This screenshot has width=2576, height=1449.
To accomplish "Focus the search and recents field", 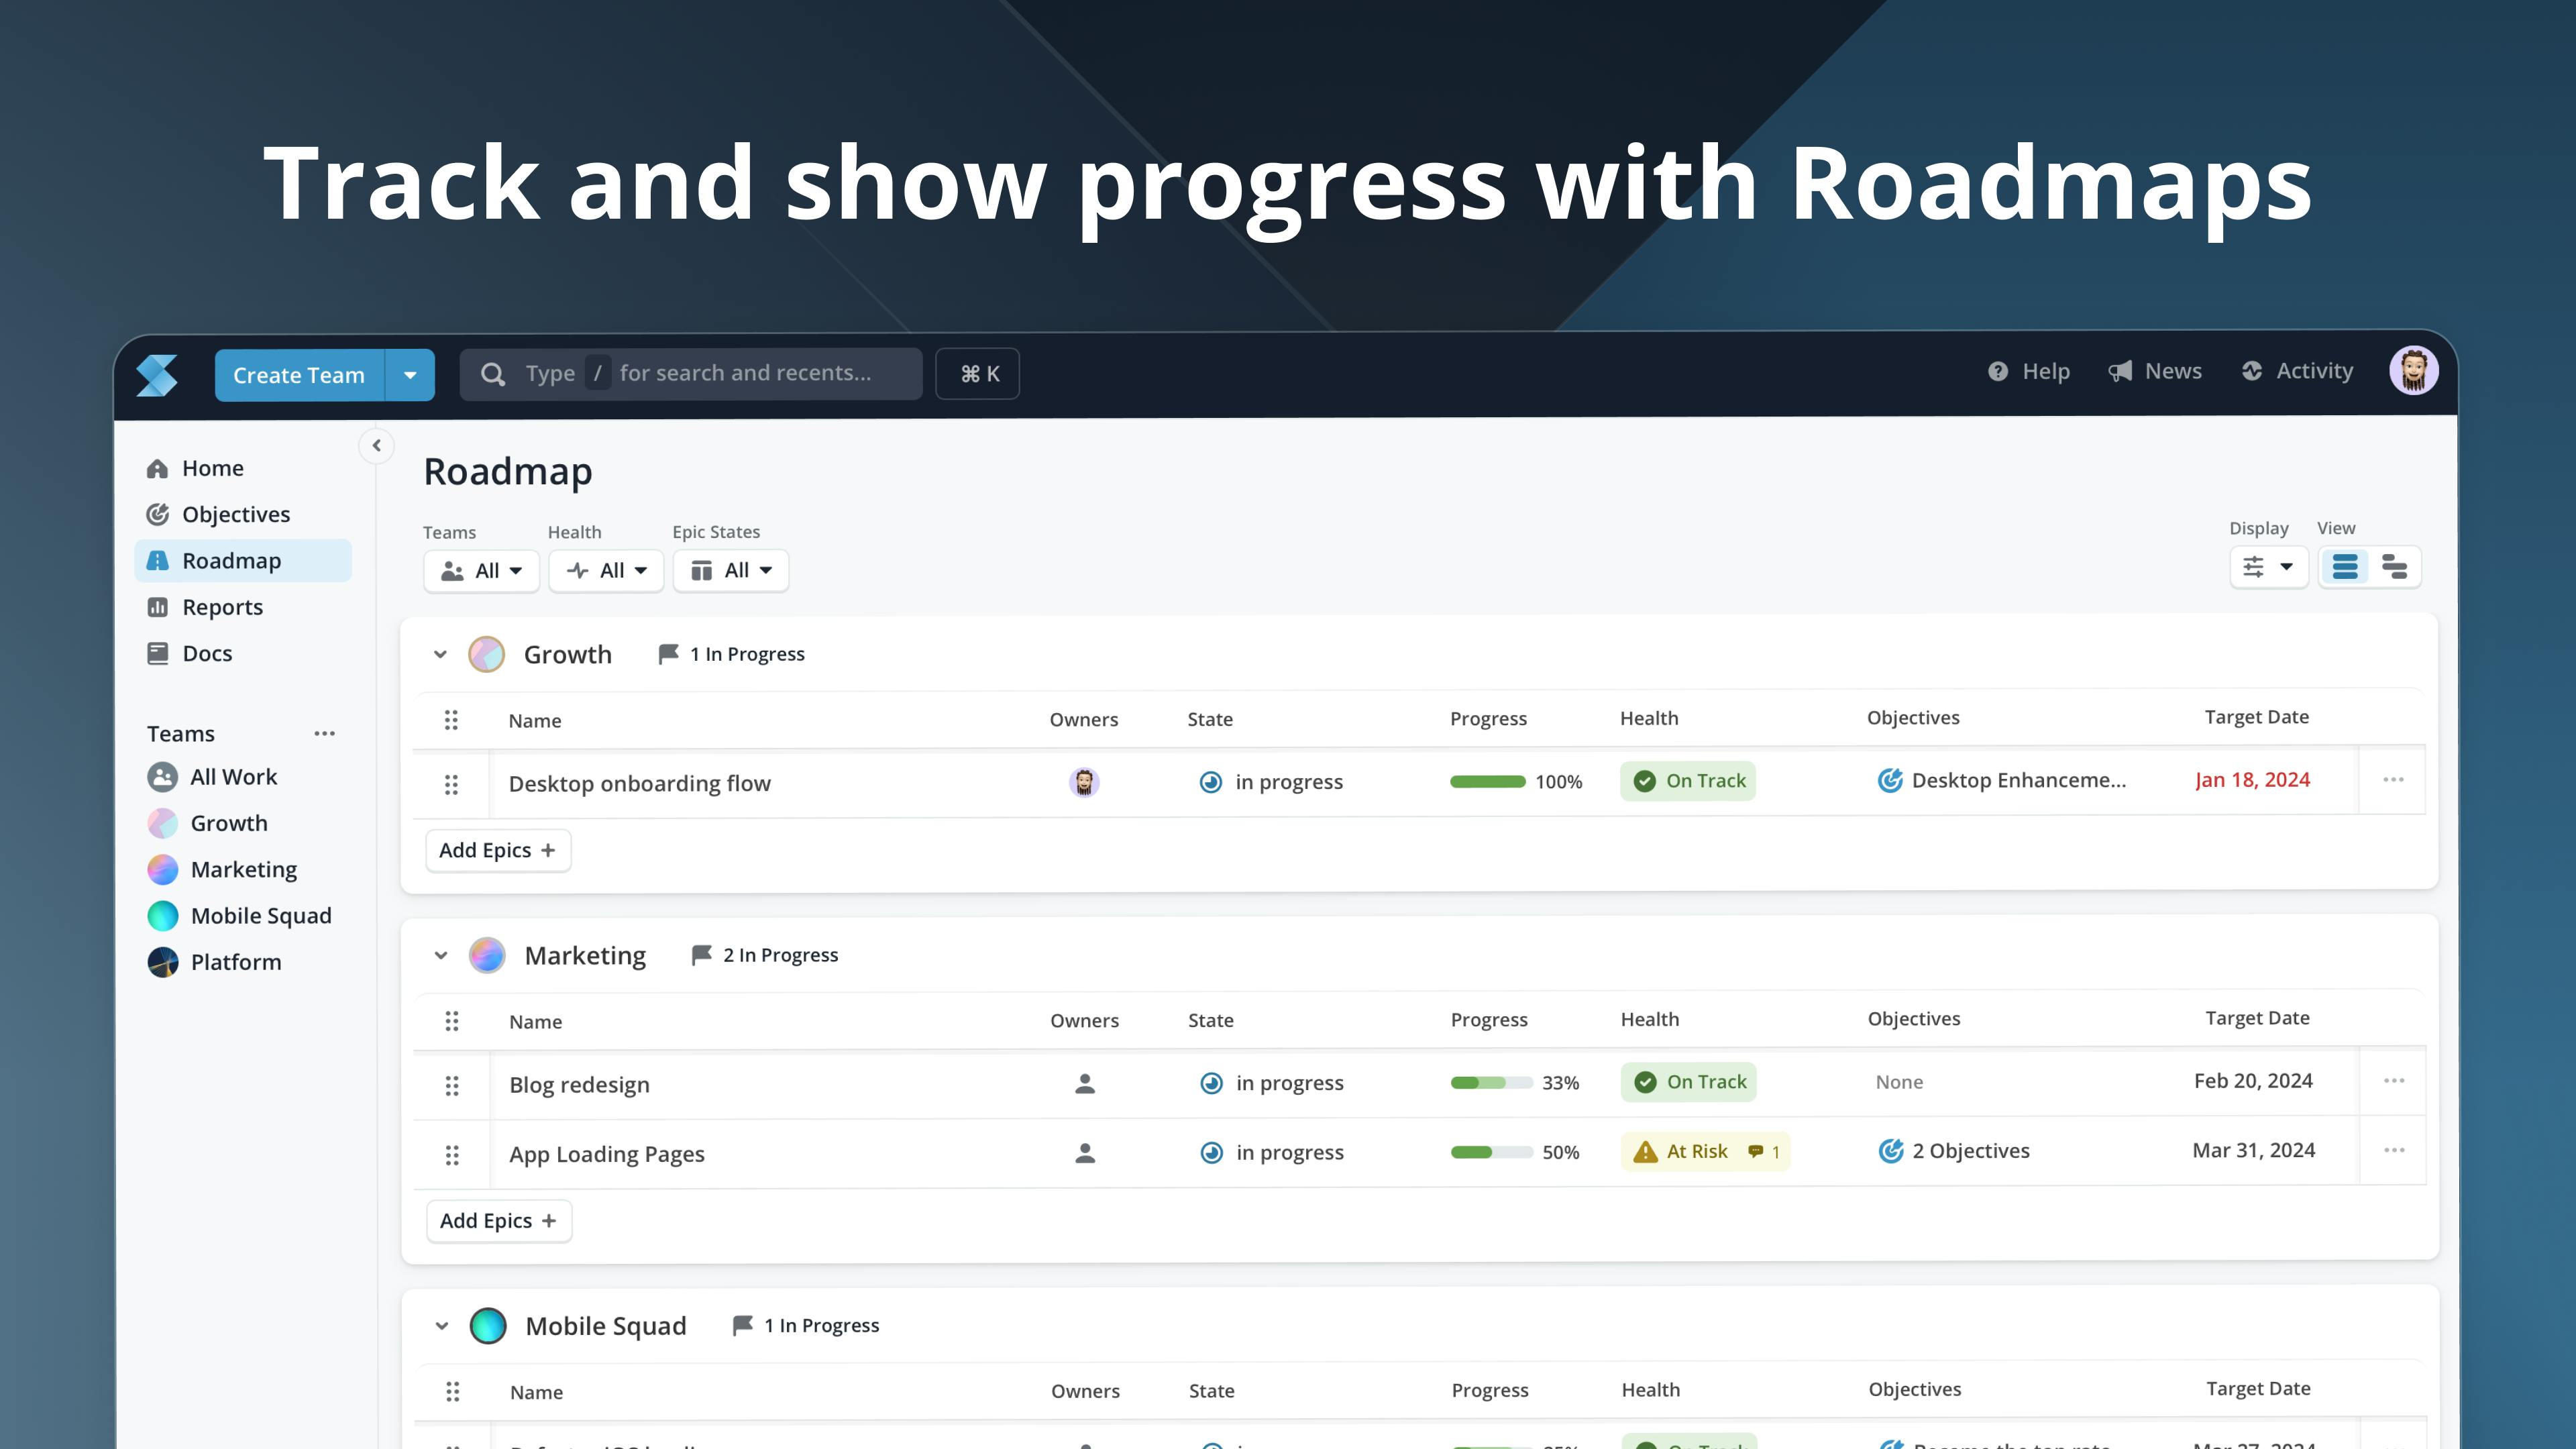I will [x=691, y=374].
